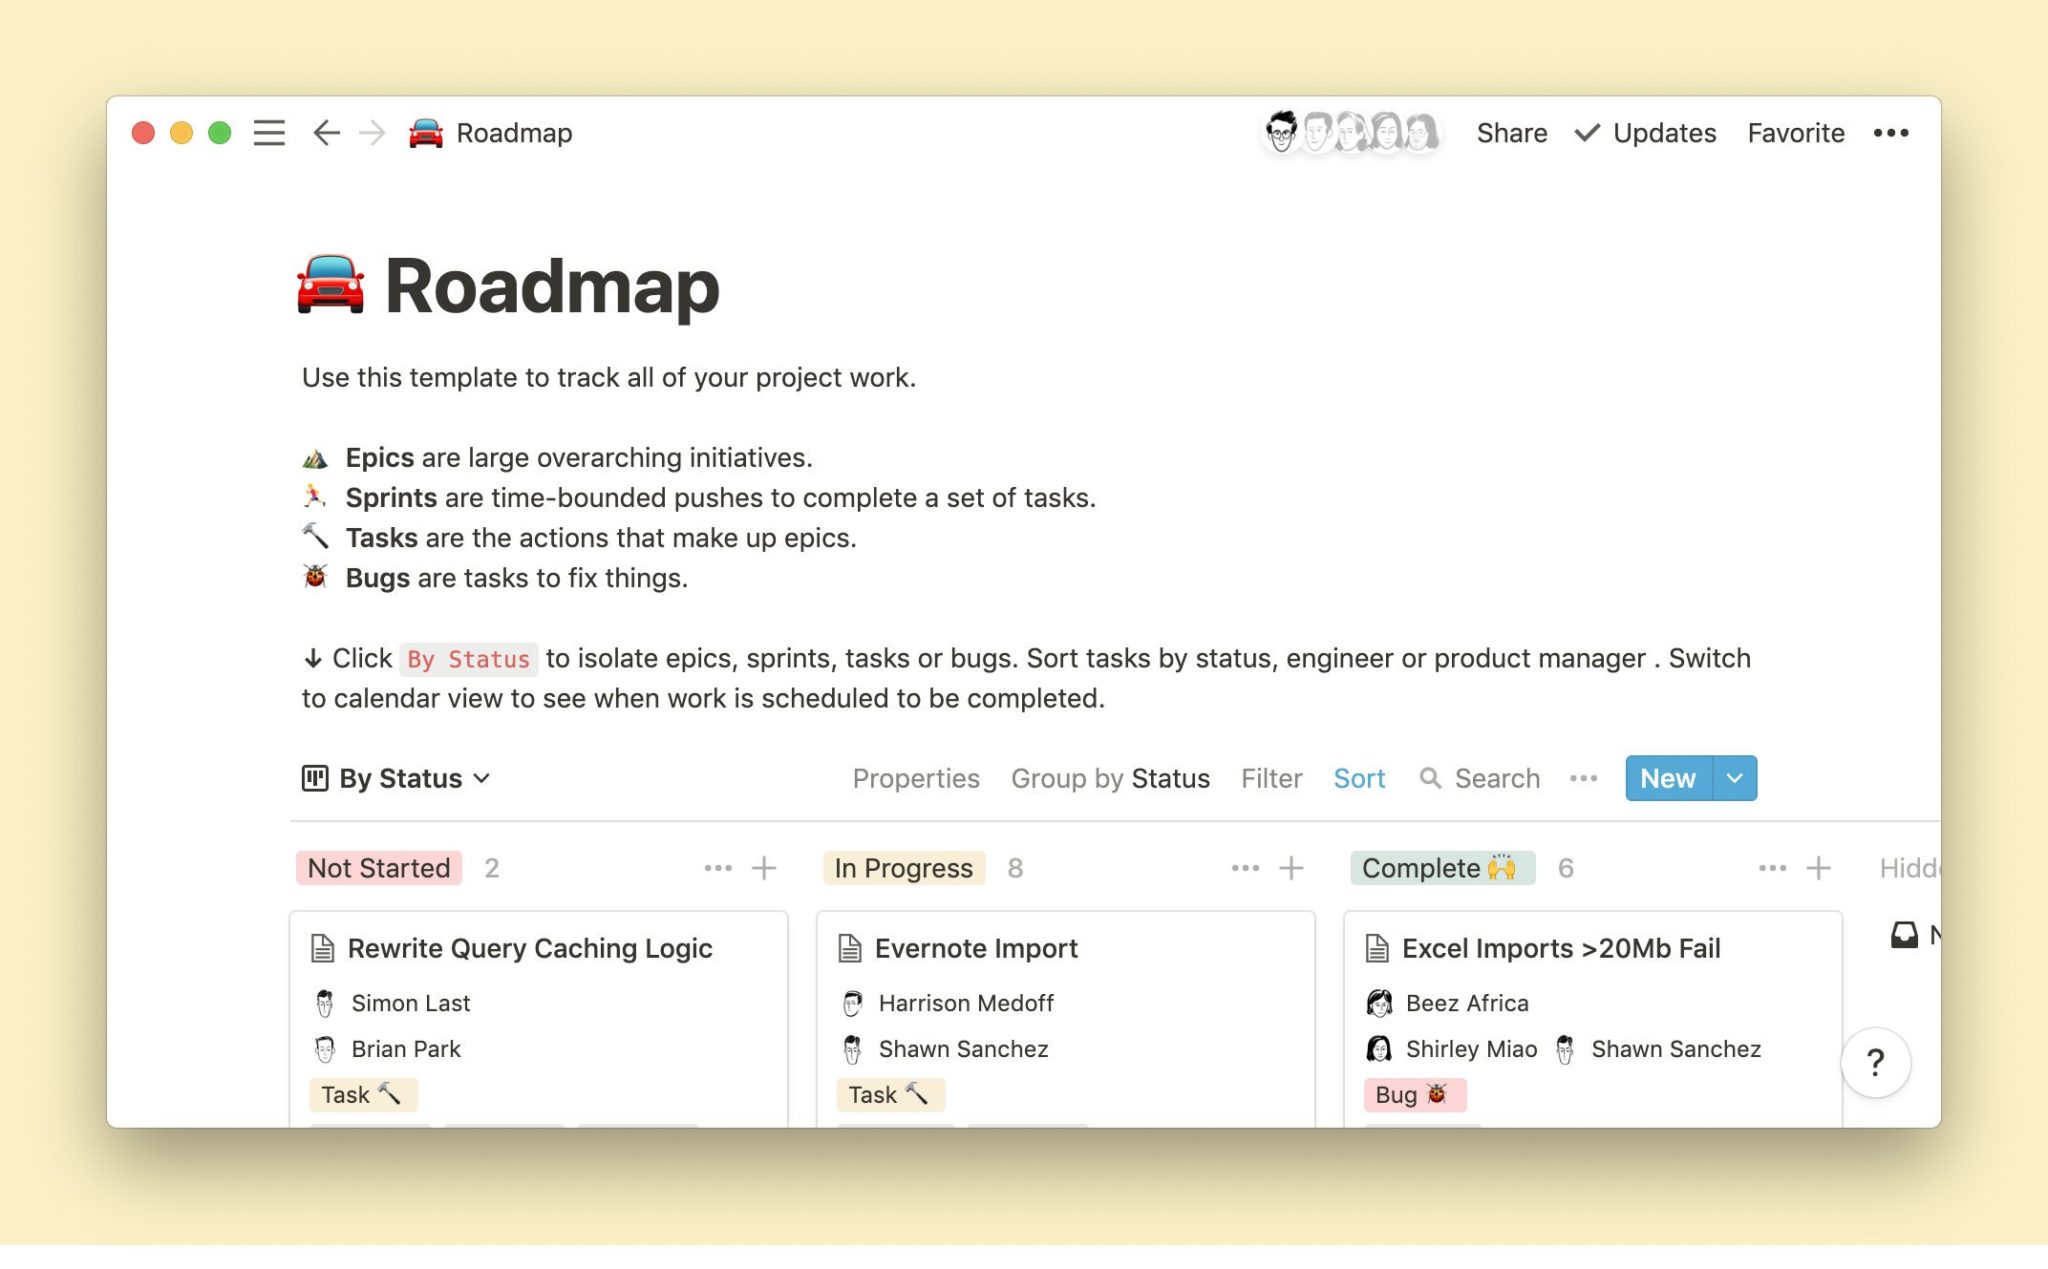Click the runner emoji next to Sprints
2048x1269 pixels.
pyautogui.click(x=315, y=497)
